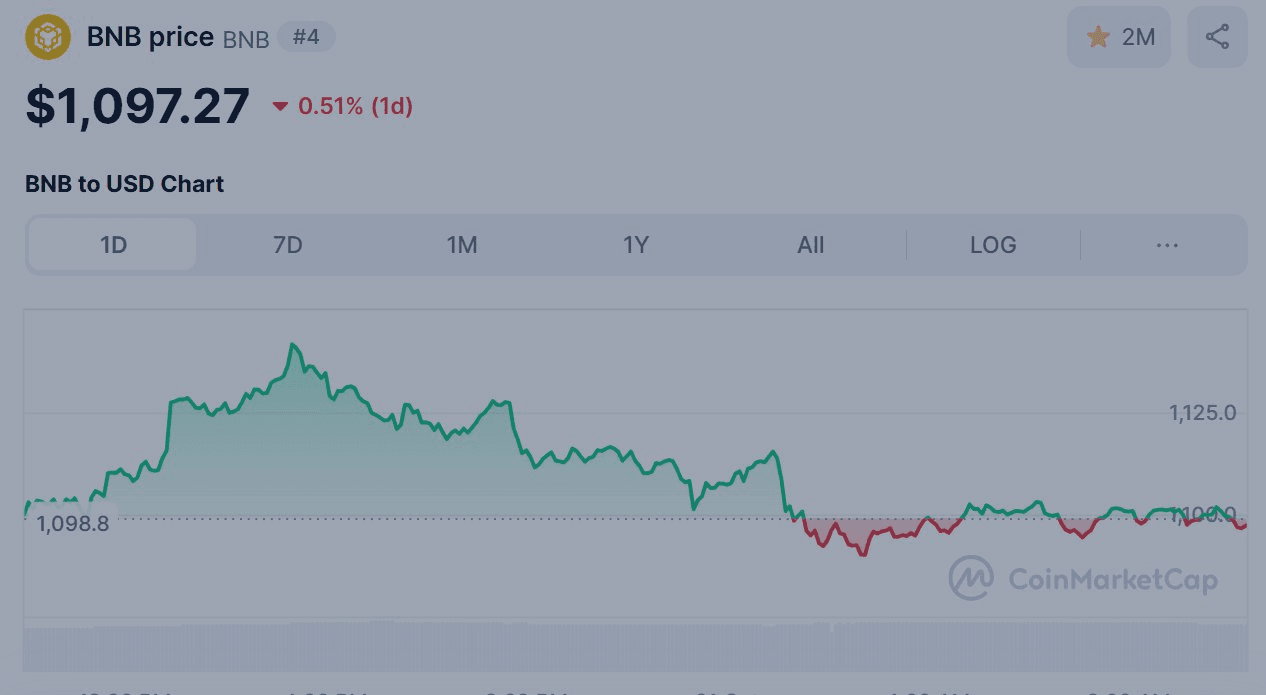Add BNB to watchlist via star icon
This screenshot has height=695, width=1266.
coord(1099,38)
